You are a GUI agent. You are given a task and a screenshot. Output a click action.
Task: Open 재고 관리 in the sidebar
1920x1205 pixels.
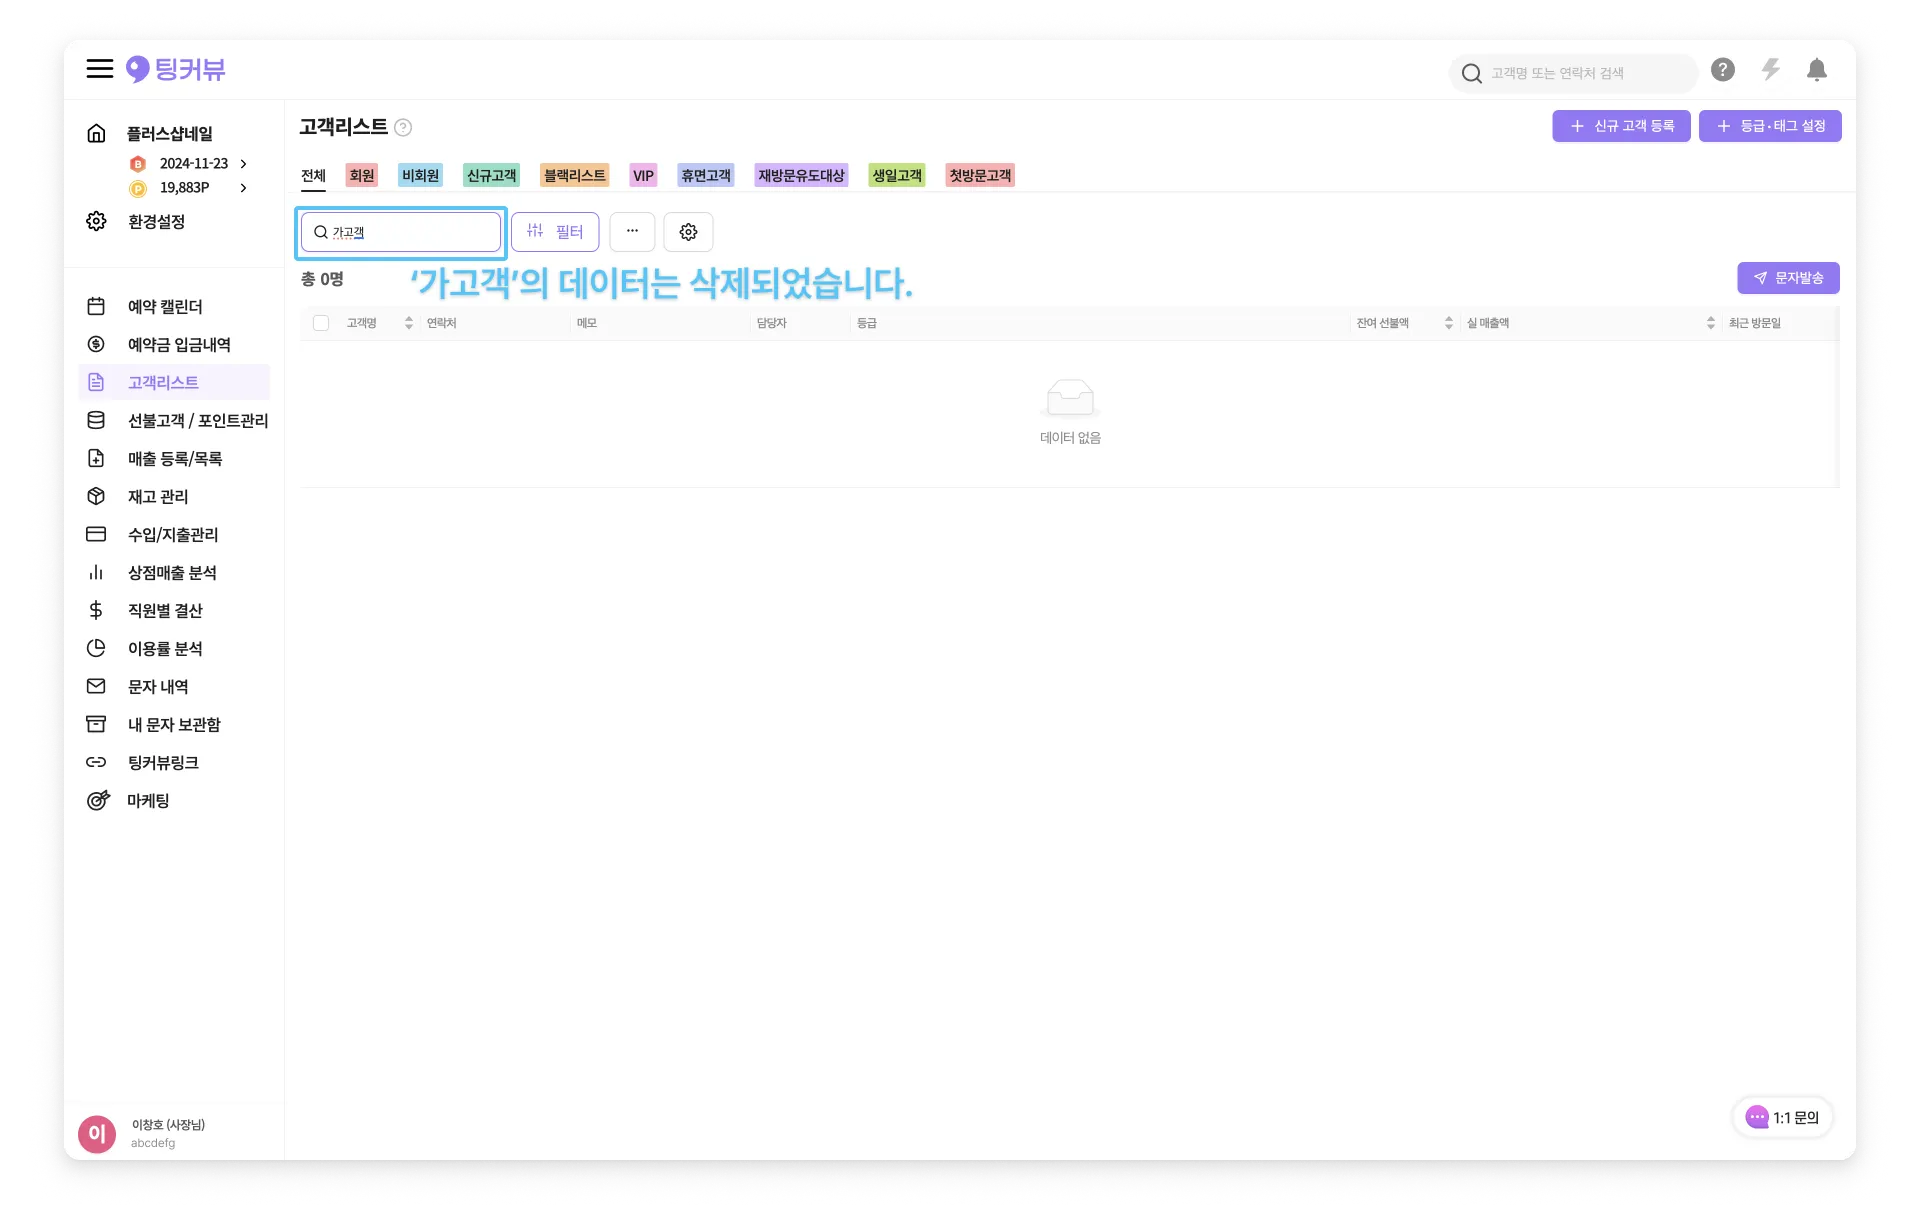158,497
